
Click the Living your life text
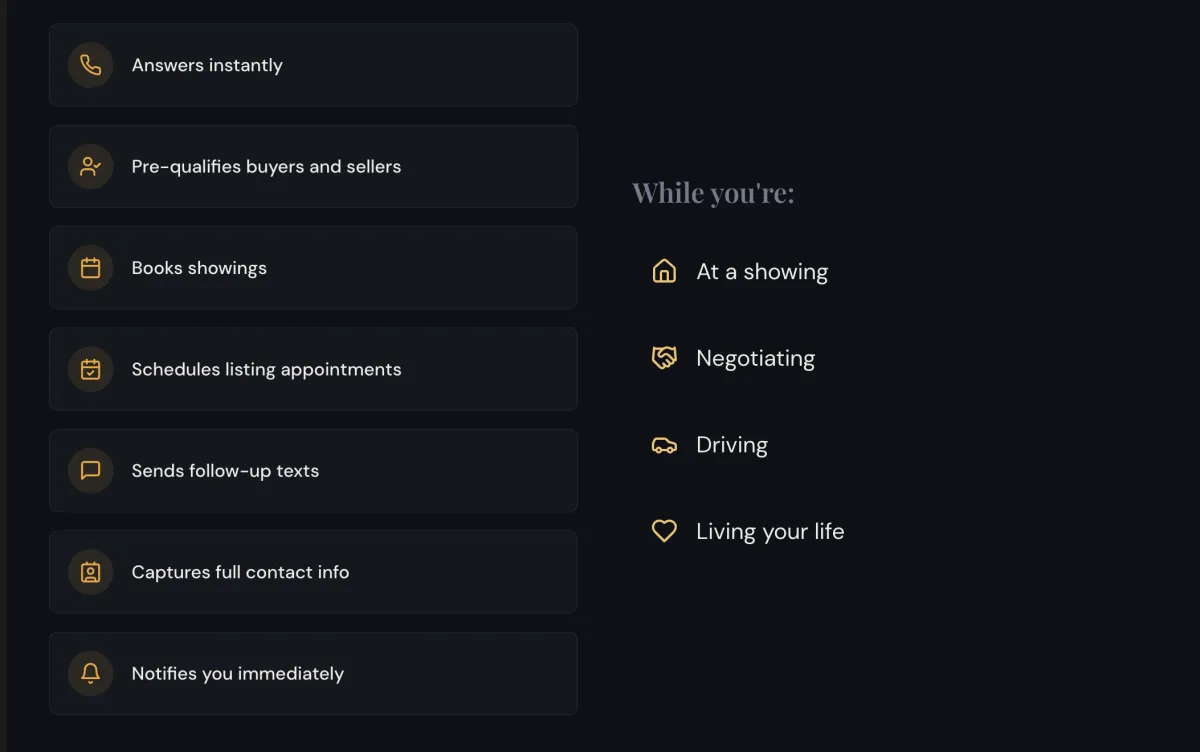pyautogui.click(x=770, y=531)
